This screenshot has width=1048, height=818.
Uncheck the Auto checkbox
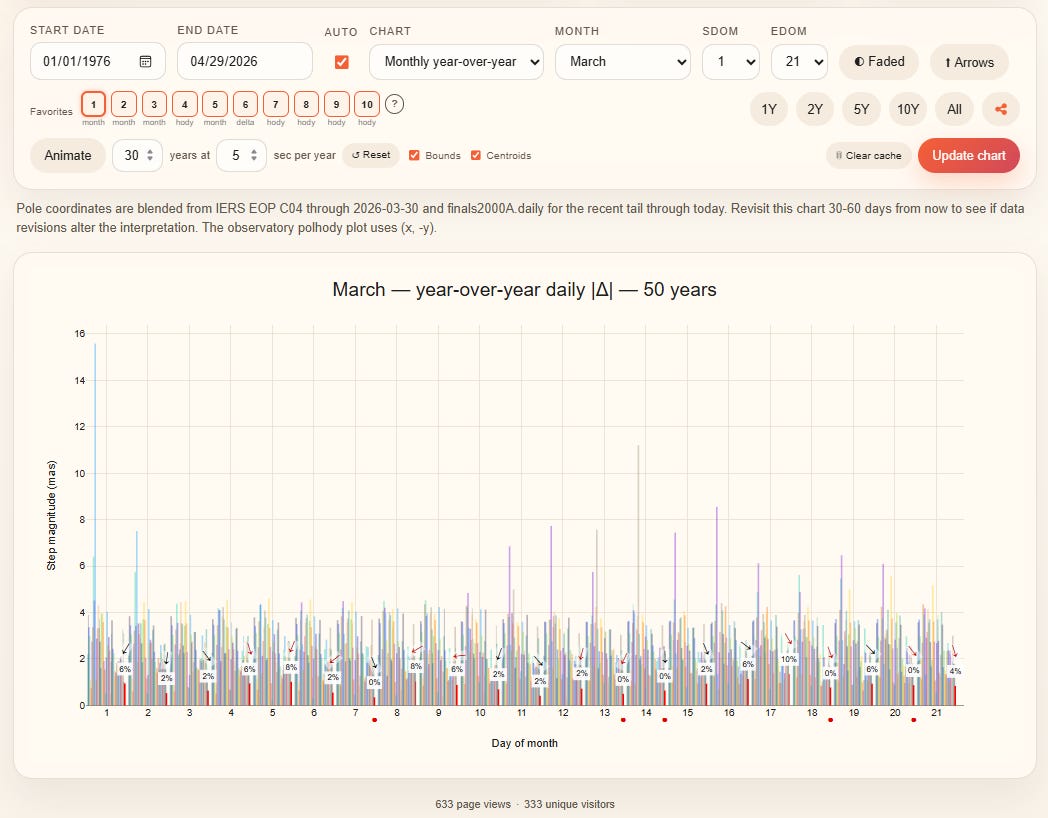pyautogui.click(x=342, y=62)
